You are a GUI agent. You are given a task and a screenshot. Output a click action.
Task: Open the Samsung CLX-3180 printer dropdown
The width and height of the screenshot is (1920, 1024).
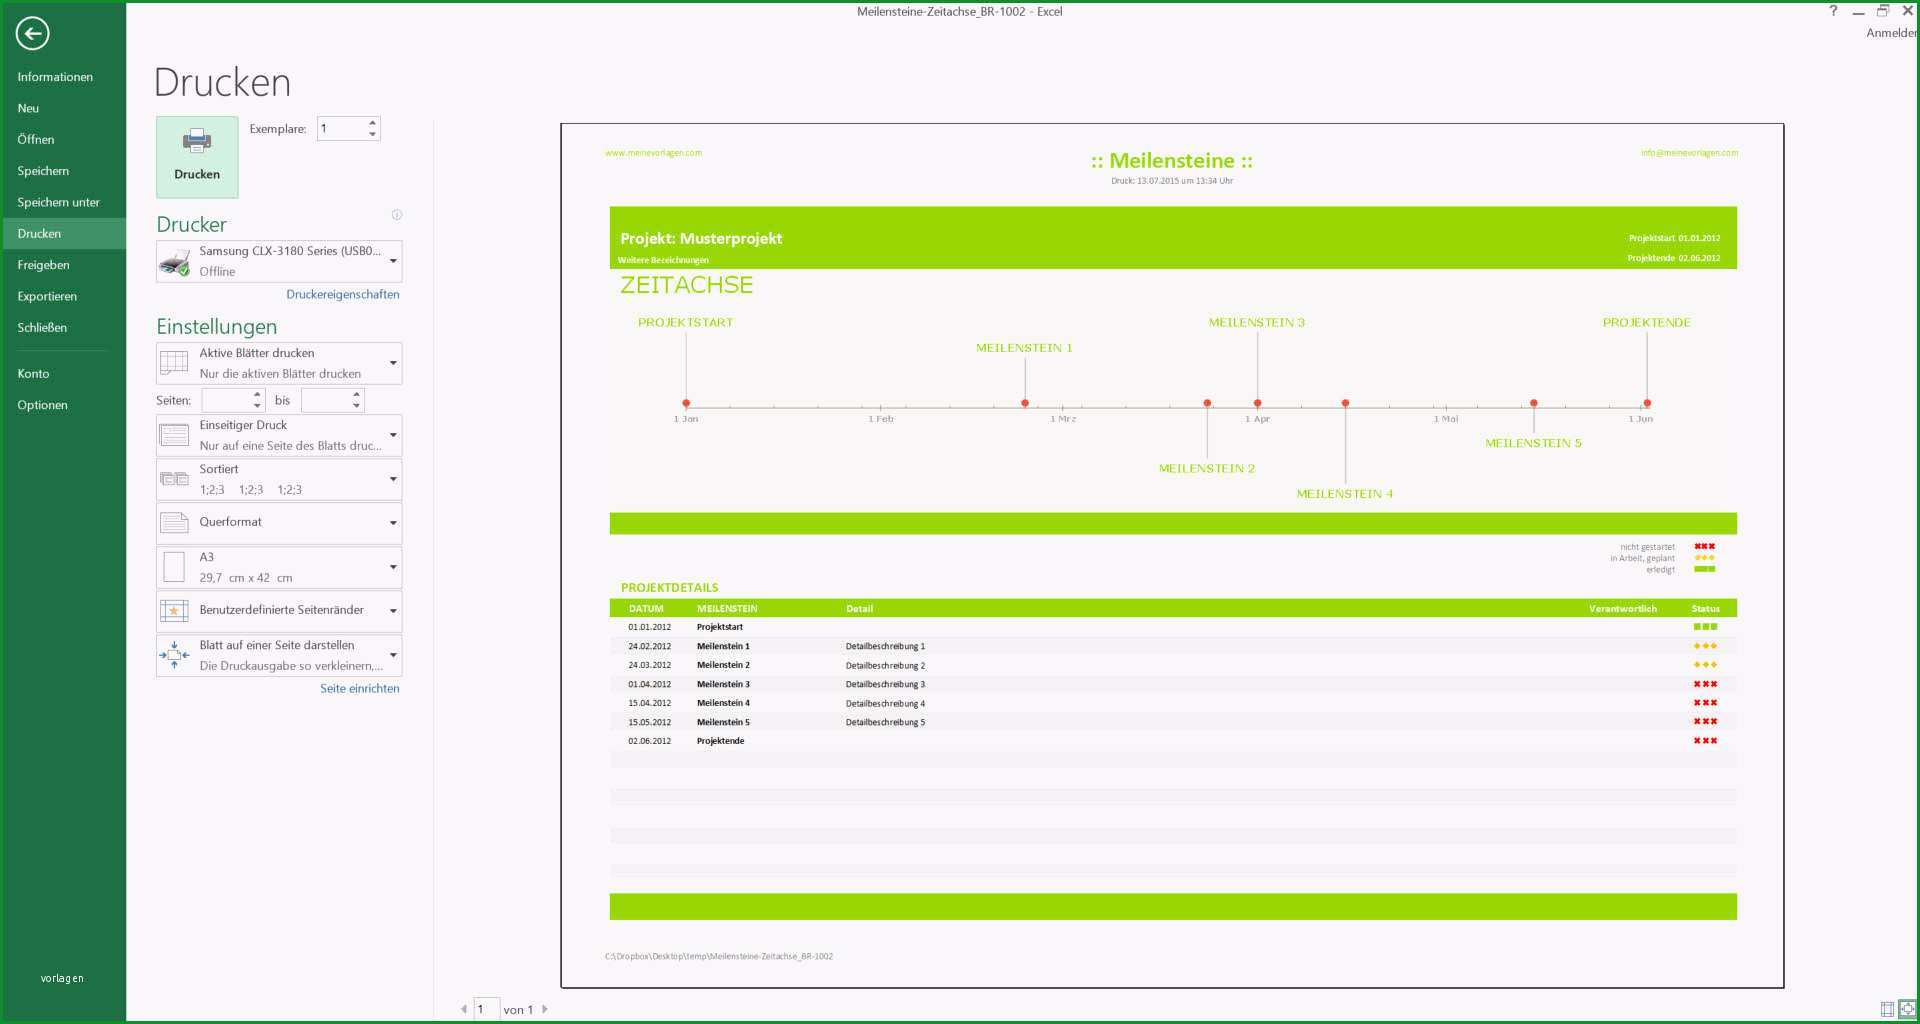pyautogui.click(x=279, y=261)
